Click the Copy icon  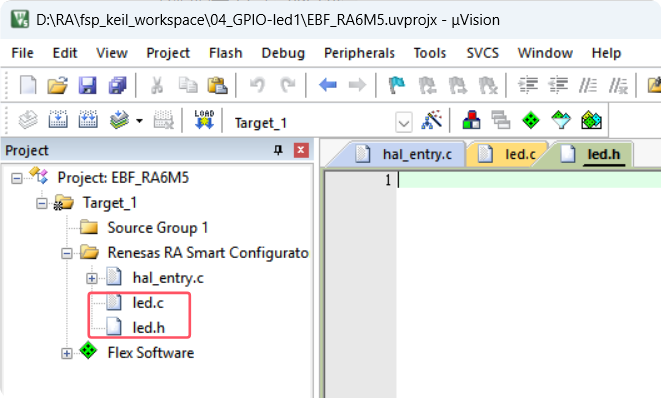188,85
